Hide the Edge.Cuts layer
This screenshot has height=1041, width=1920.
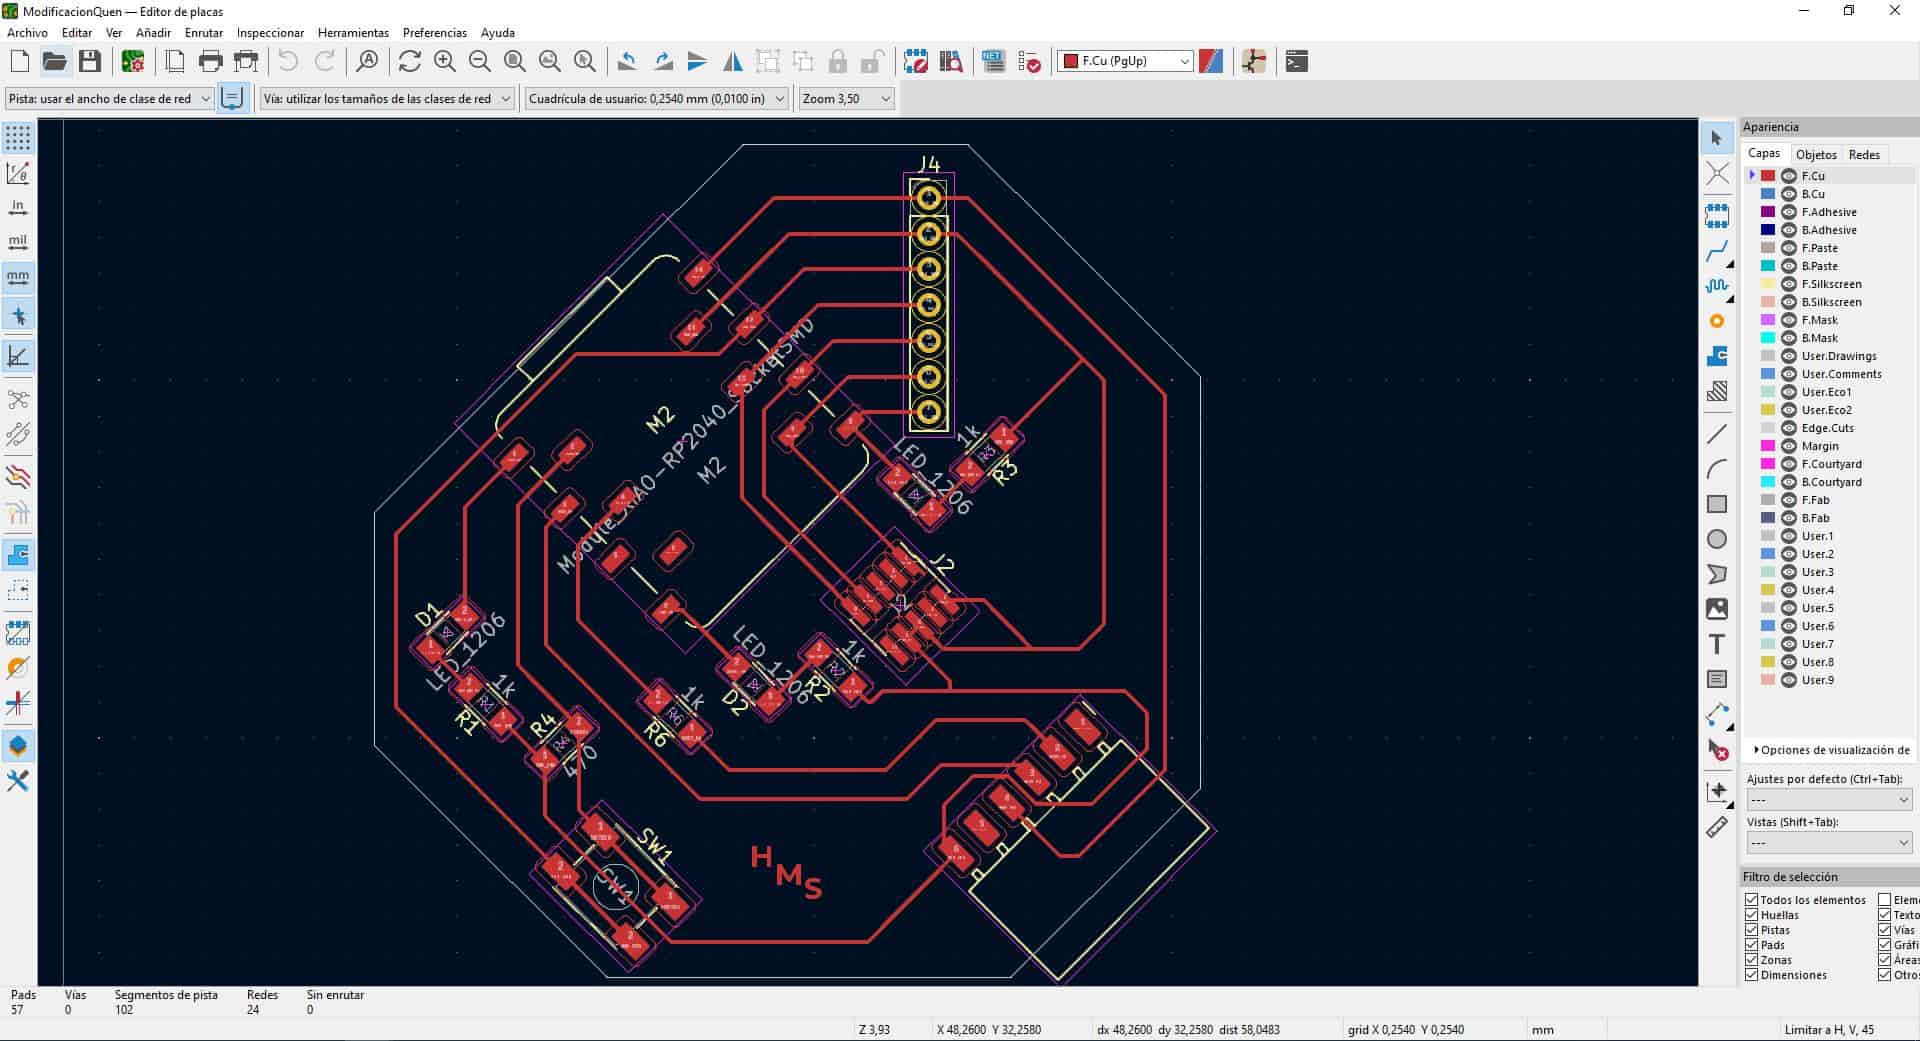[x=1789, y=428]
